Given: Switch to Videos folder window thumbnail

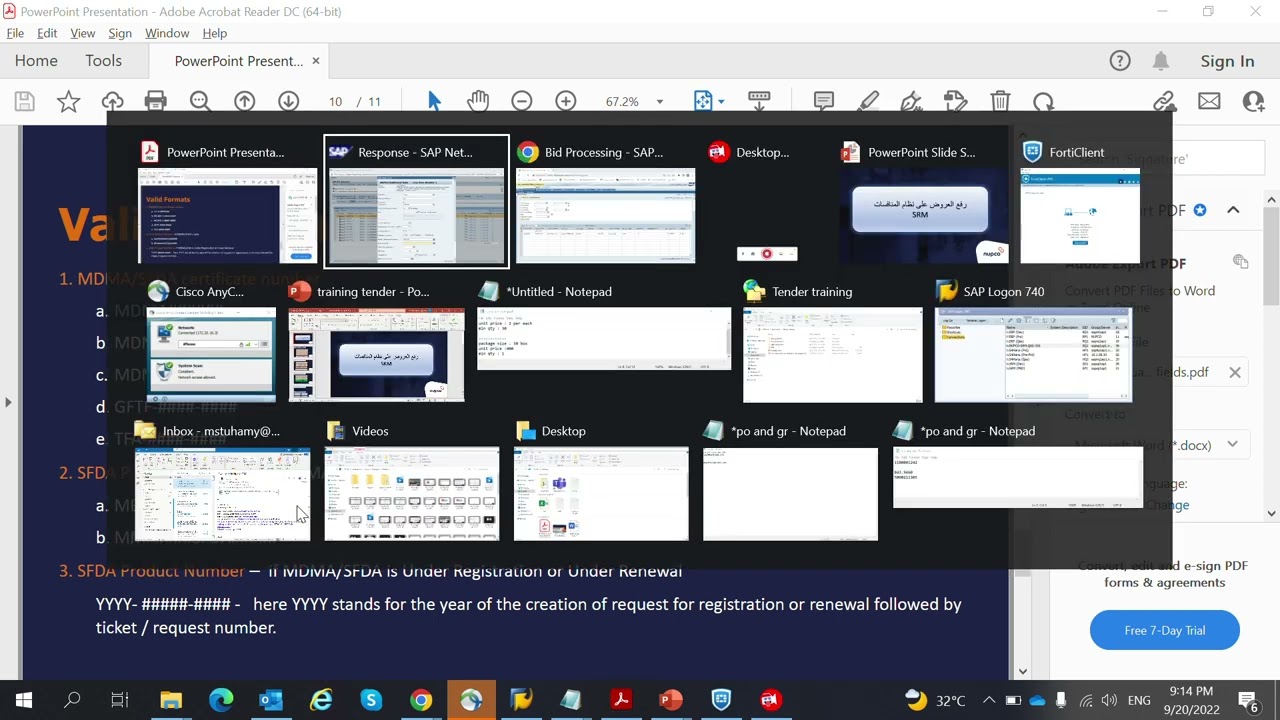Looking at the screenshot, I should [x=411, y=481].
